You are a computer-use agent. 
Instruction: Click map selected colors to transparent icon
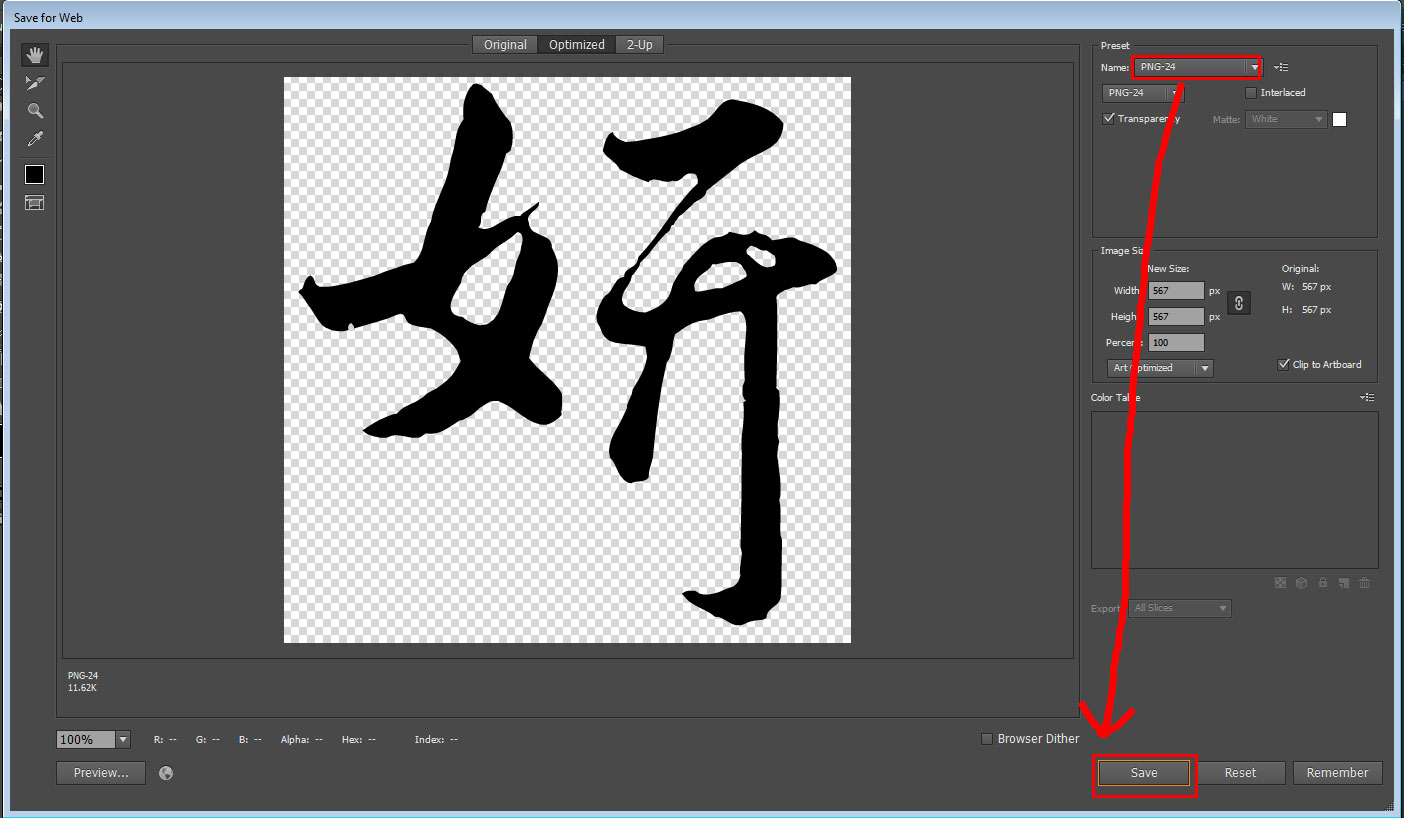[1280, 583]
